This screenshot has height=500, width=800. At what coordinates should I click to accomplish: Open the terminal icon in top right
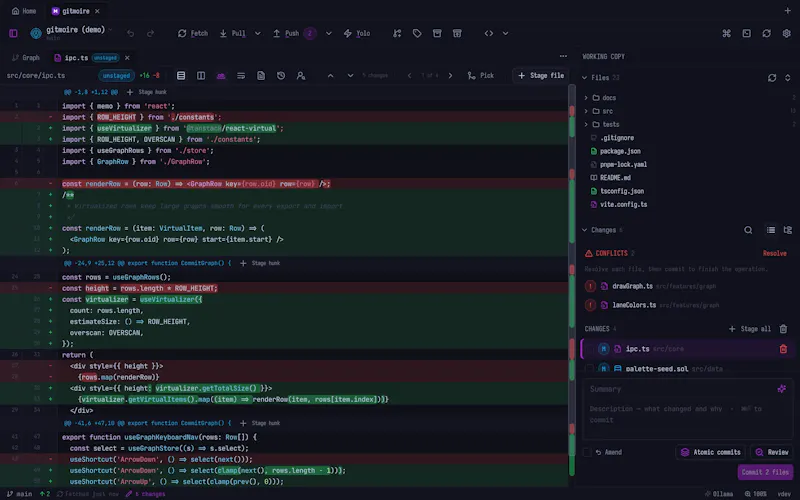pos(746,33)
